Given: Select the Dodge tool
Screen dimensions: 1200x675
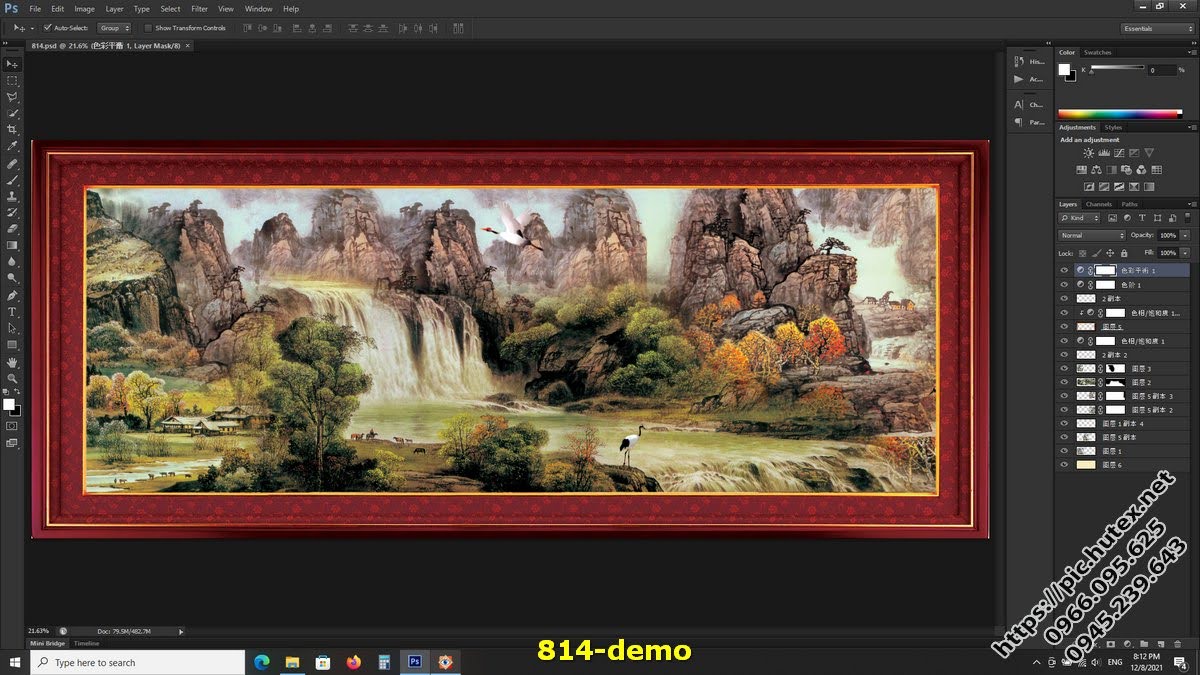Looking at the screenshot, I should 12,278.
